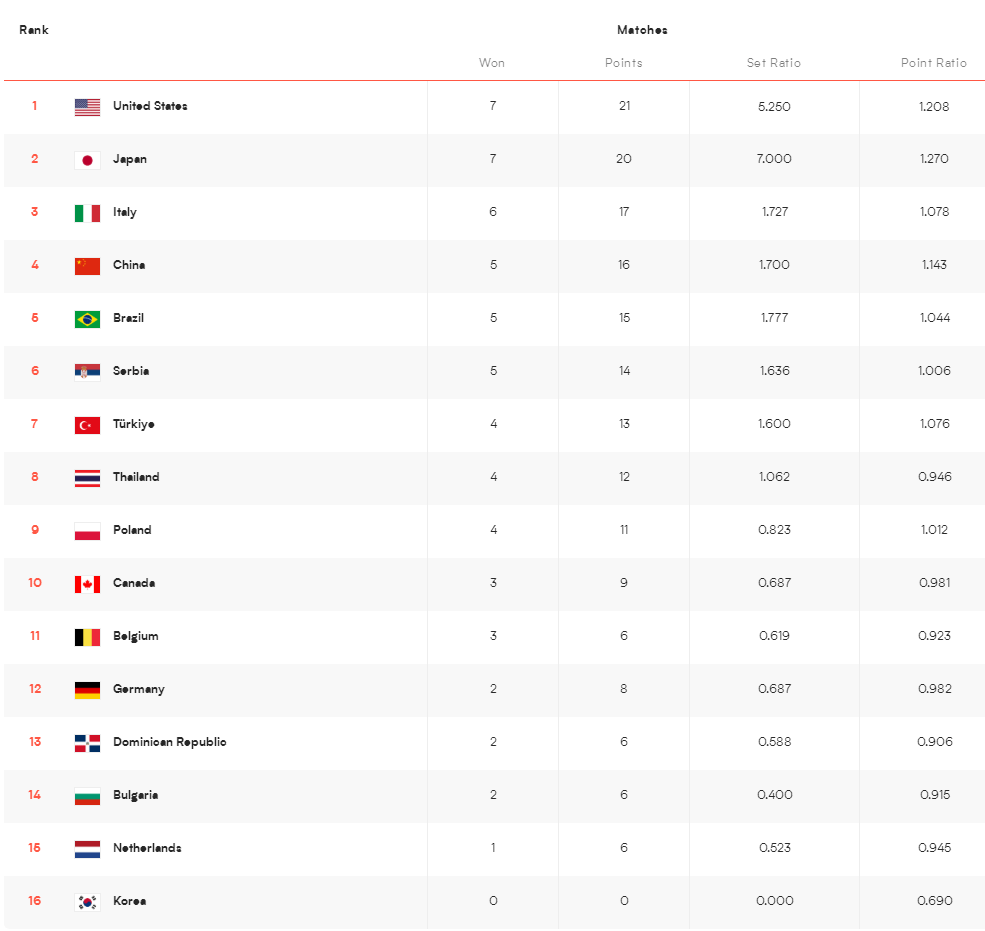Sort by the Point Ratio column header
Viewport: 985px width, 931px height.
(x=933, y=63)
